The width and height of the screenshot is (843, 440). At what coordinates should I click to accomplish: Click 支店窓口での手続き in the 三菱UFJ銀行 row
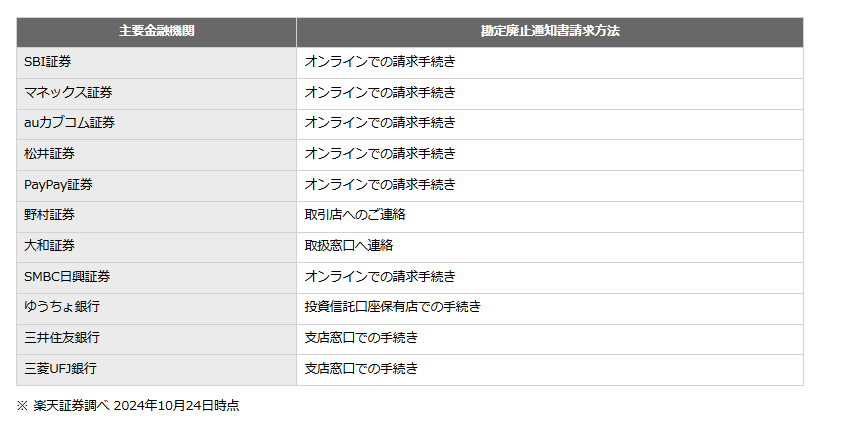(361, 369)
